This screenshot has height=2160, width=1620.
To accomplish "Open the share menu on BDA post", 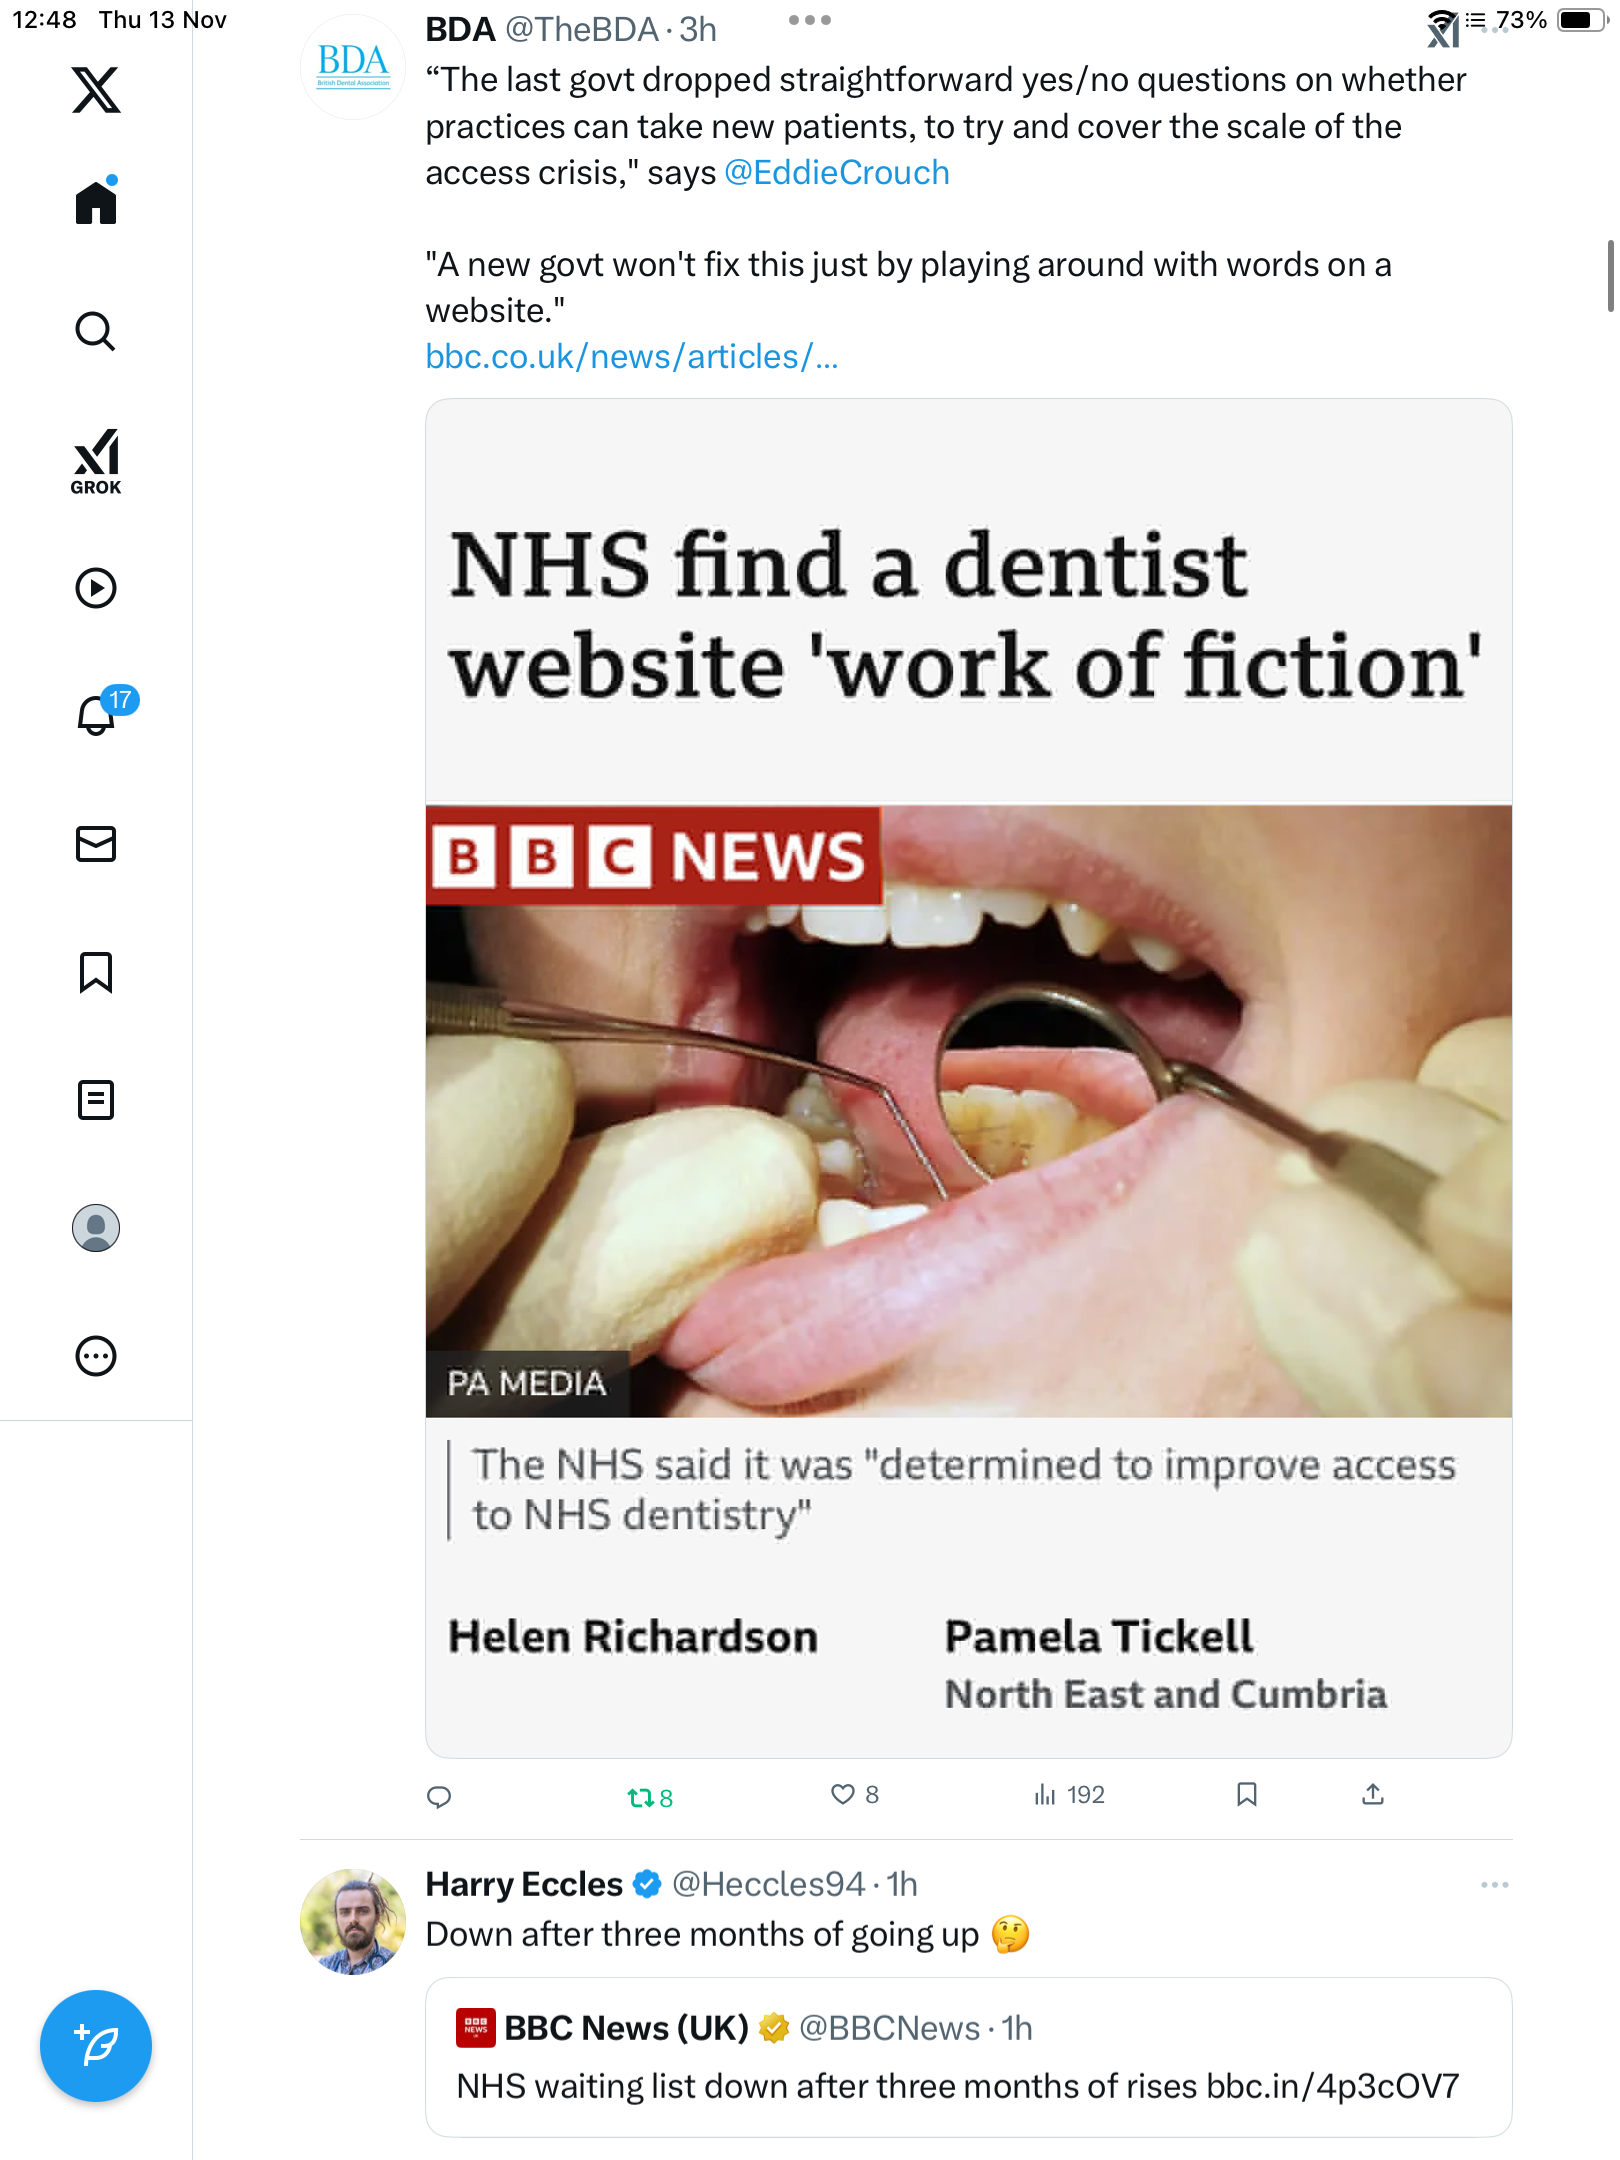I will [1373, 1795].
